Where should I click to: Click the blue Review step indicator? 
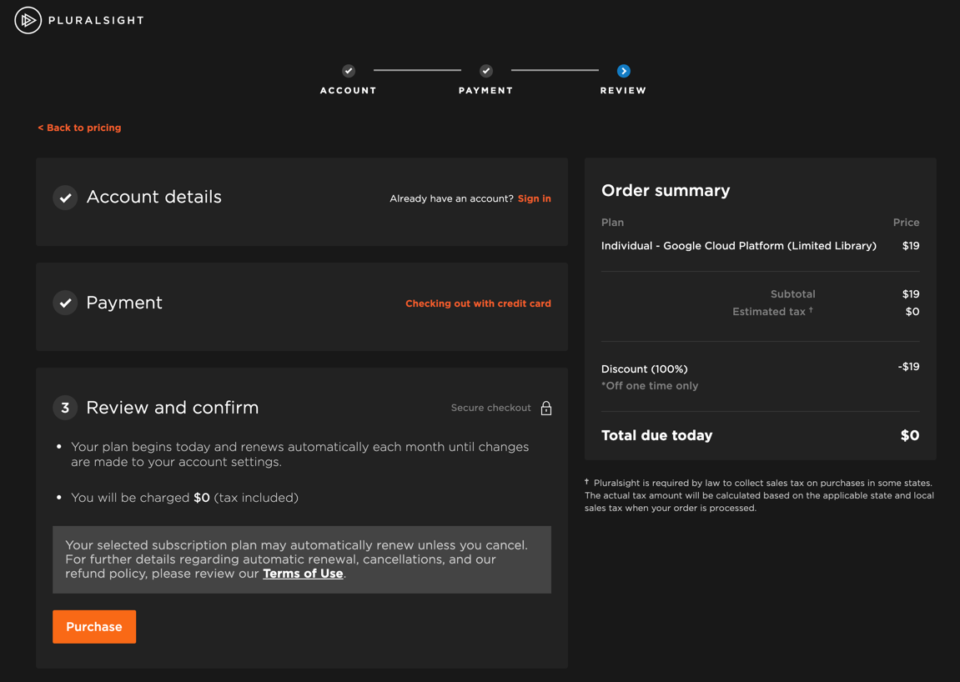coord(623,71)
